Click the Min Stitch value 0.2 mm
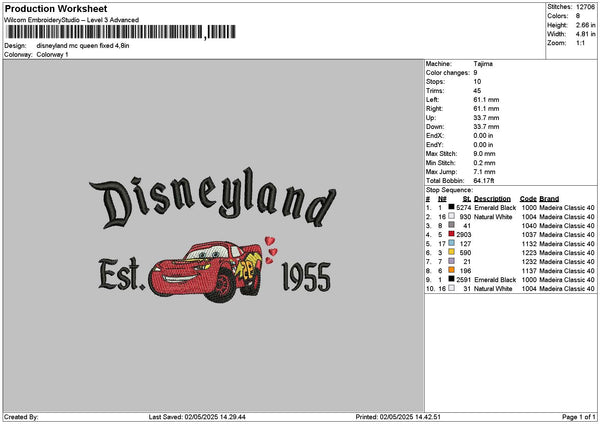Image resolution: width=600 pixels, height=424 pixels. tap(484, 163)
